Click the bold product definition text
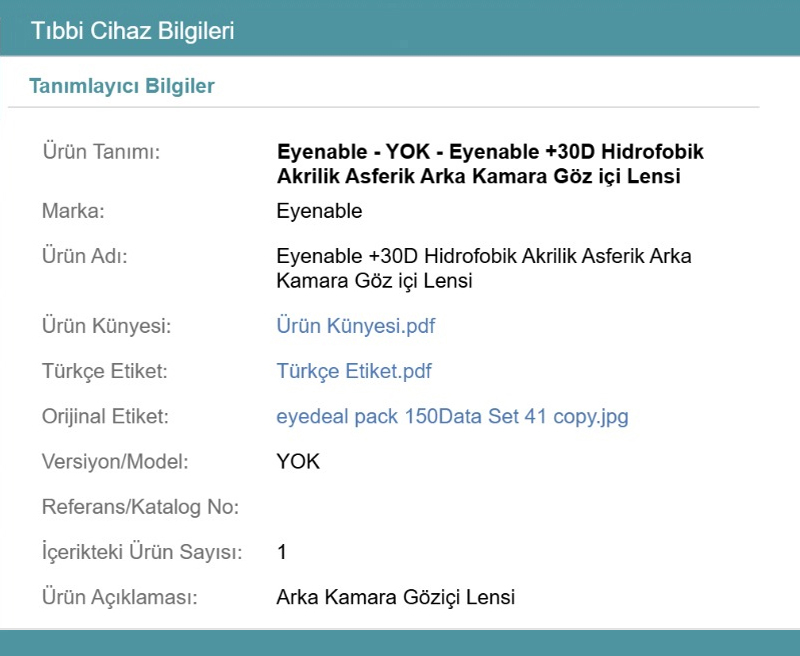The height and width of the screenshot is (656, 800). (490, 165)
